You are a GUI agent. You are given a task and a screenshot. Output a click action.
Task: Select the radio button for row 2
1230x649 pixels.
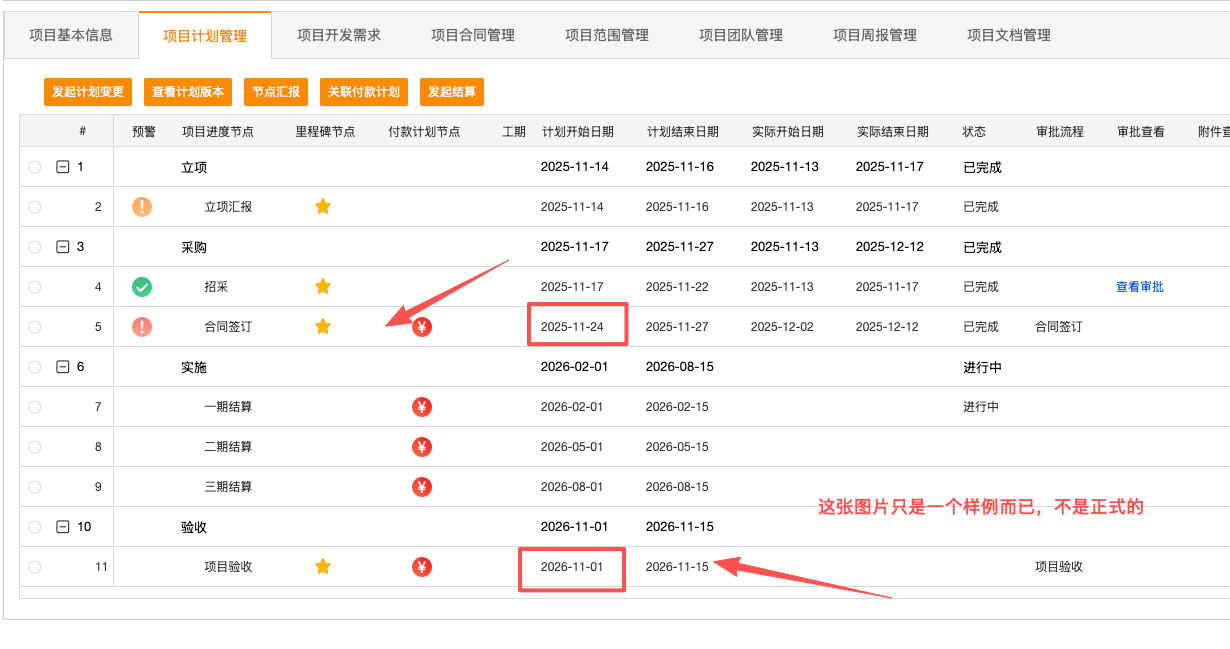tap(35, 207)
